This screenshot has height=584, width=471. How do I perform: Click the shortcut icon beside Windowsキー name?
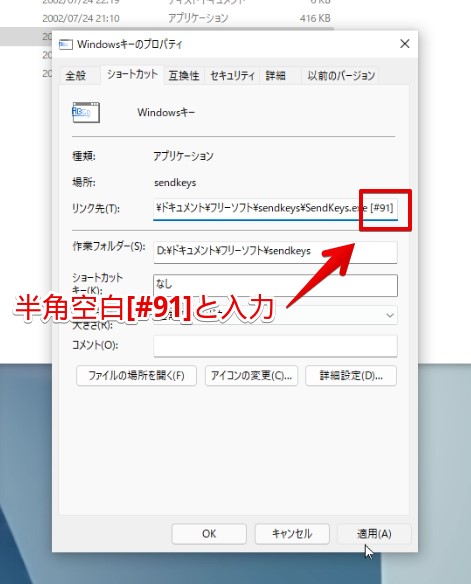click(x=86, y=112)
